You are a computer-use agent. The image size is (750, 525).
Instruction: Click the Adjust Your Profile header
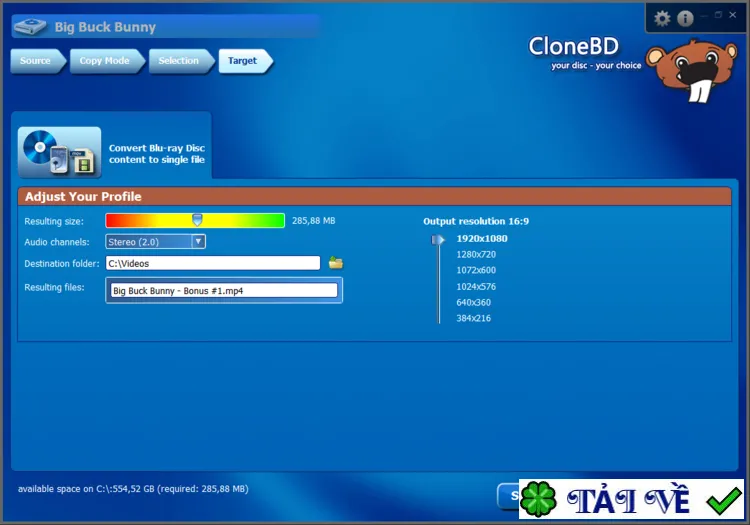(375, 197)
